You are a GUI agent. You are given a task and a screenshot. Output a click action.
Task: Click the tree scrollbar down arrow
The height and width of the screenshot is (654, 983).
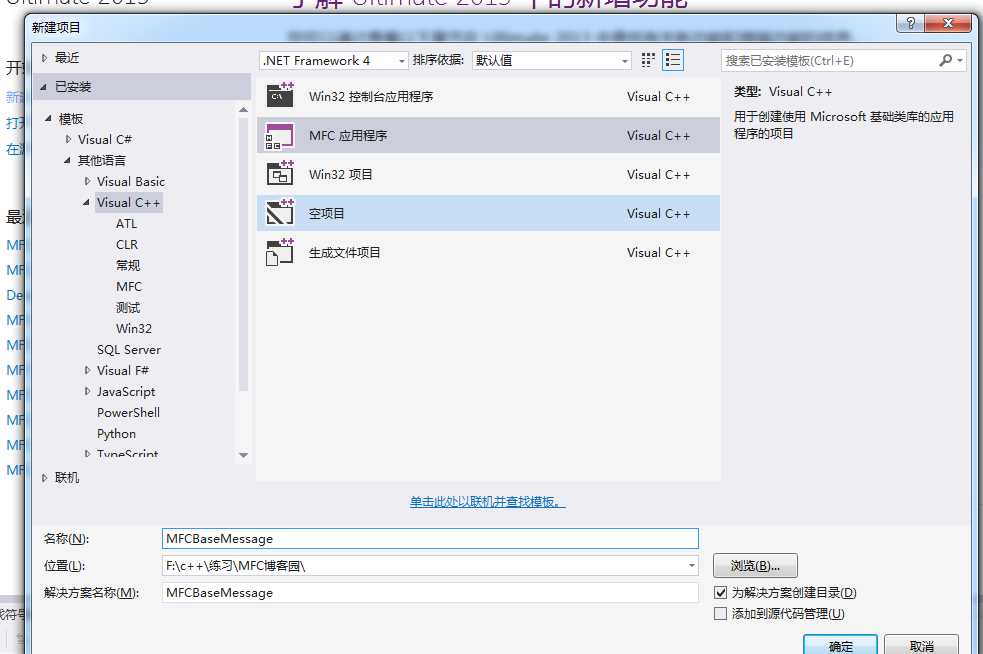pyautogui.click(x=243, y=455)
